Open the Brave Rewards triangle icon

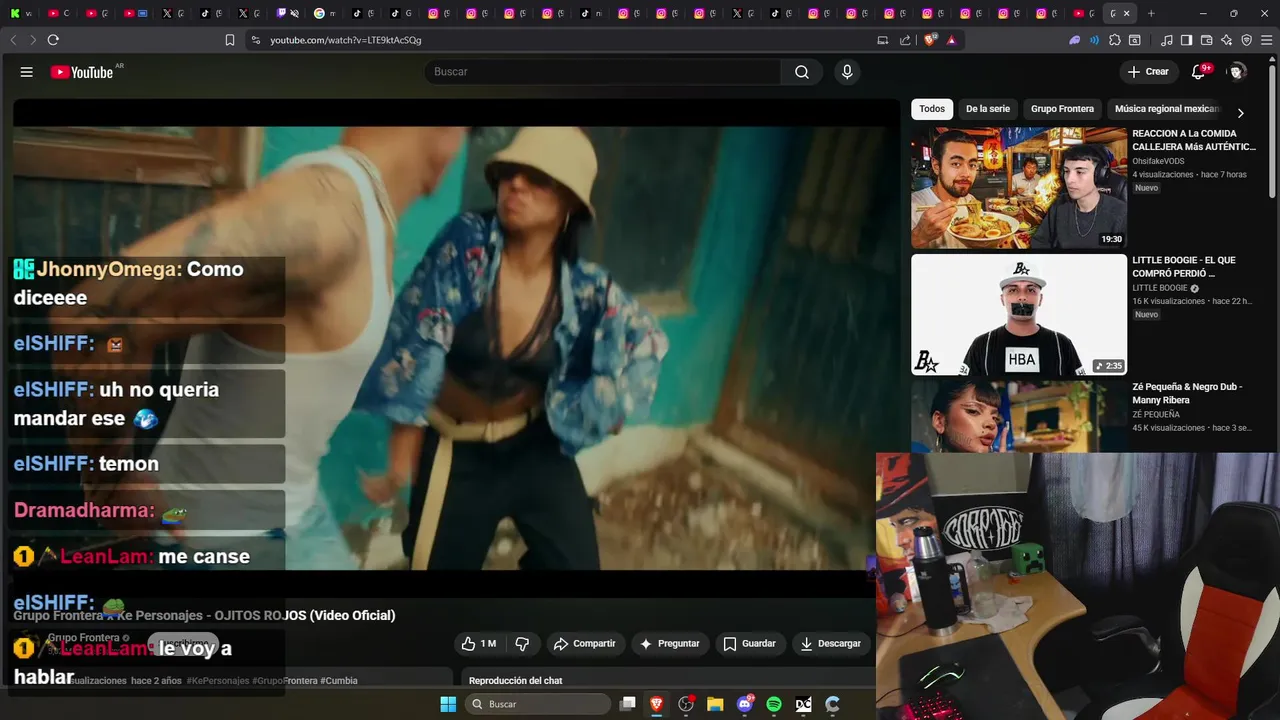click(951, 40)
